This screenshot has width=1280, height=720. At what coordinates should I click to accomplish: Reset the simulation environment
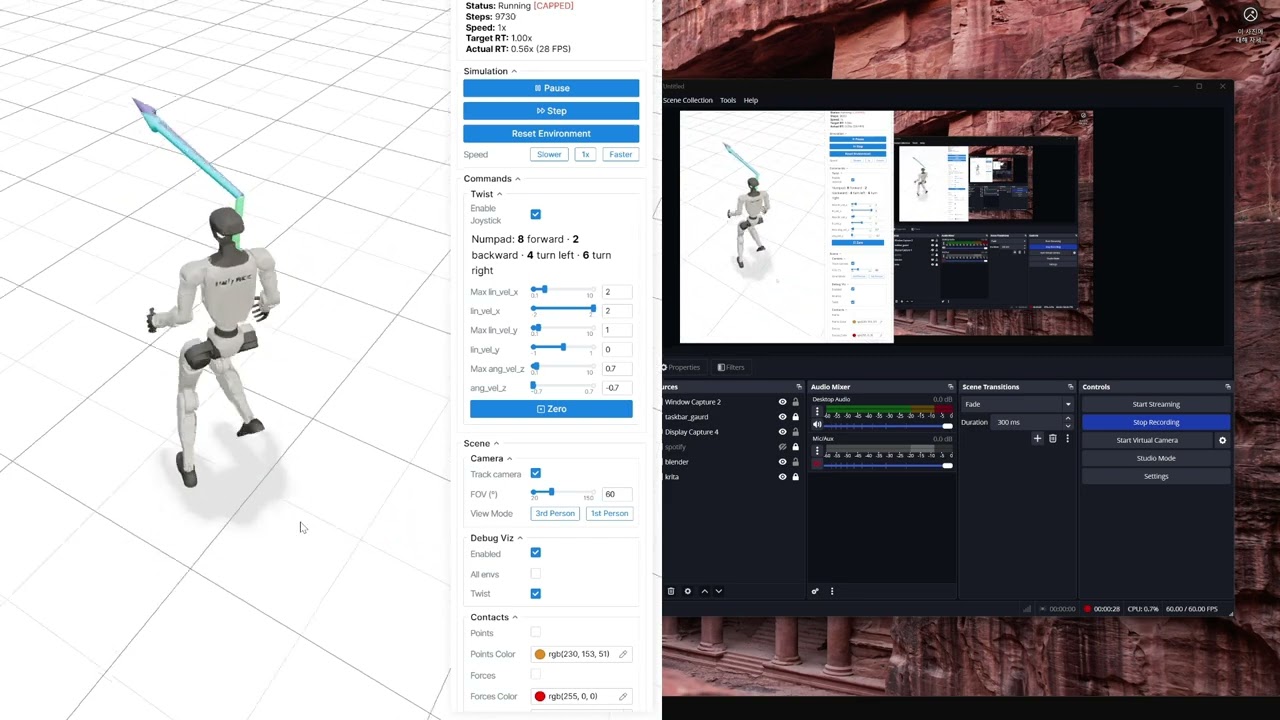(x=551, y=133)
